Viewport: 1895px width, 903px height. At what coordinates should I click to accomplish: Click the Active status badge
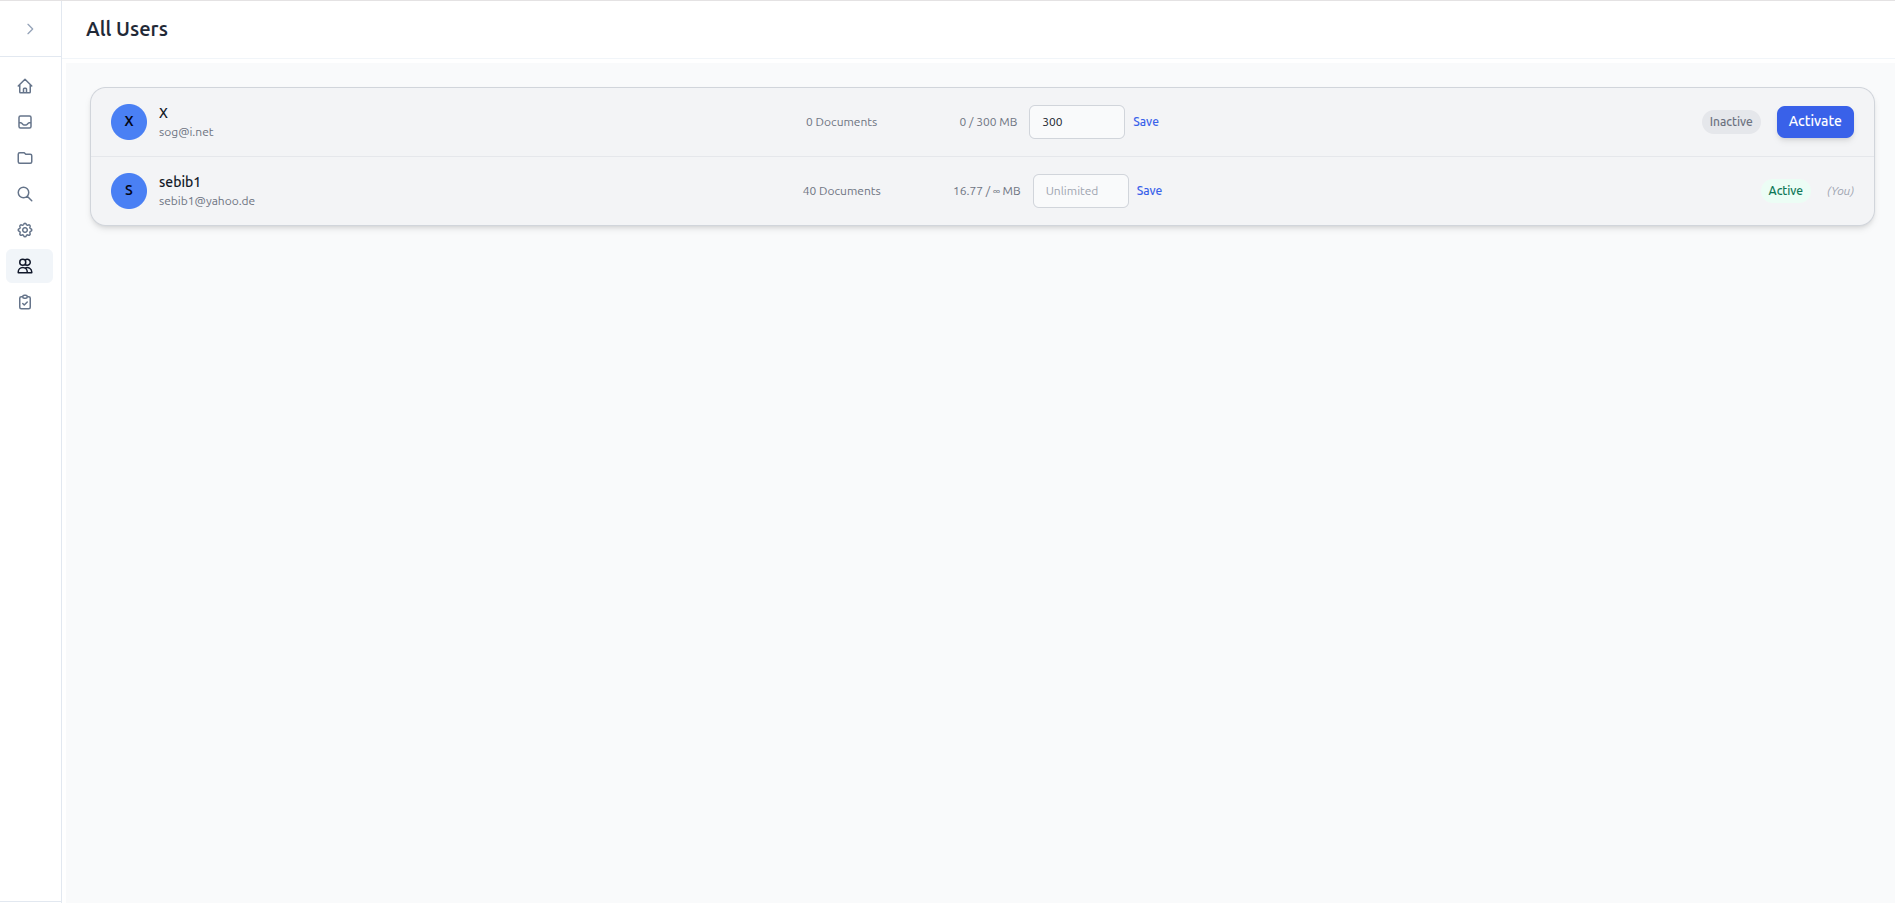click(1785, 191)
